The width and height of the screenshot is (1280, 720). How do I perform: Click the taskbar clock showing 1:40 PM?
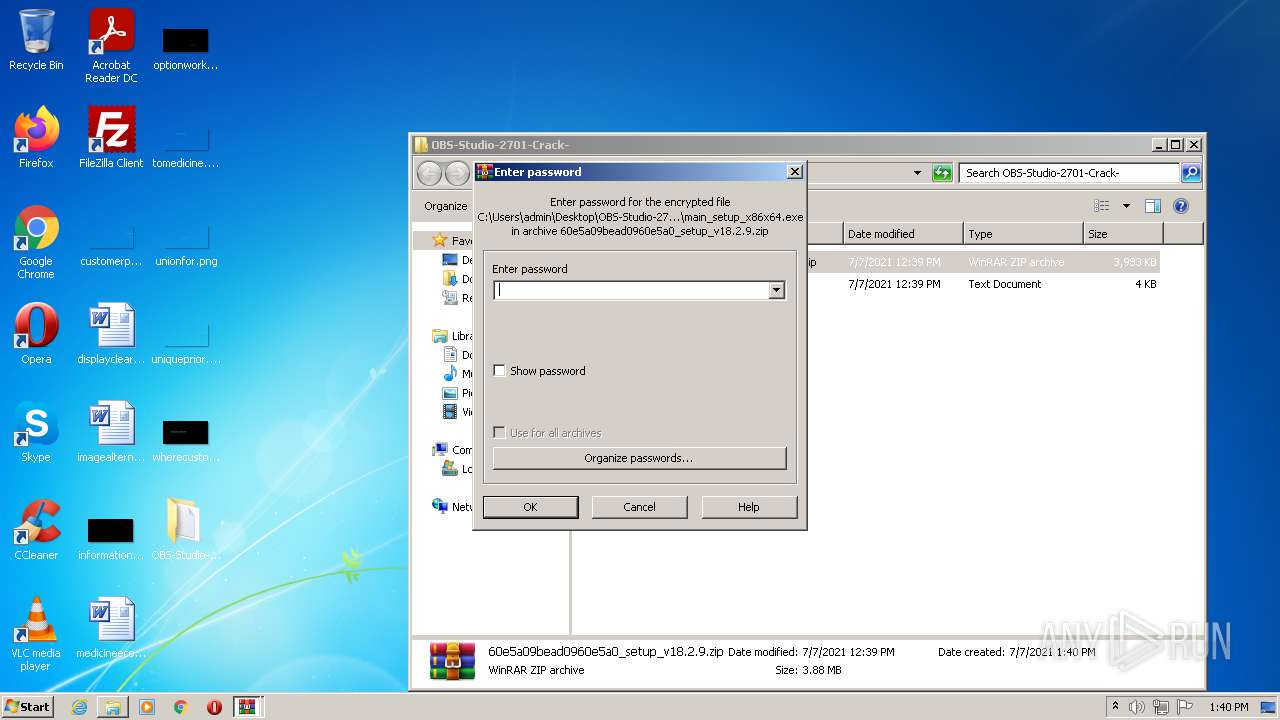[x=1228, y=707]
